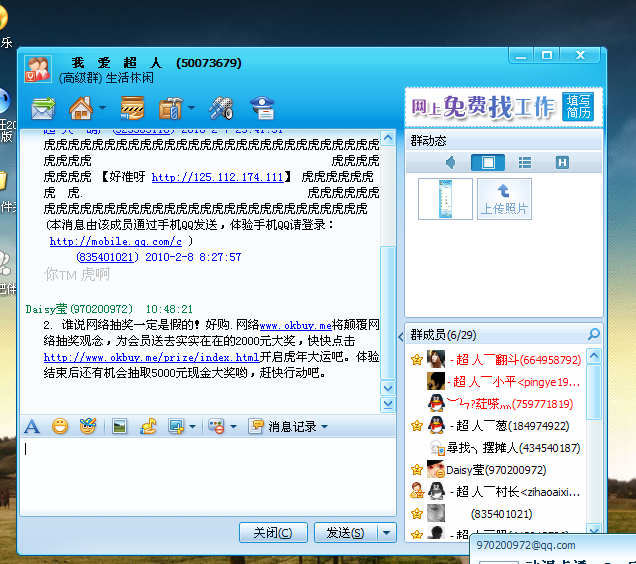This screenshot has height=564, width=636.
Task: Open the group home house icon
Action: point(81,108)
